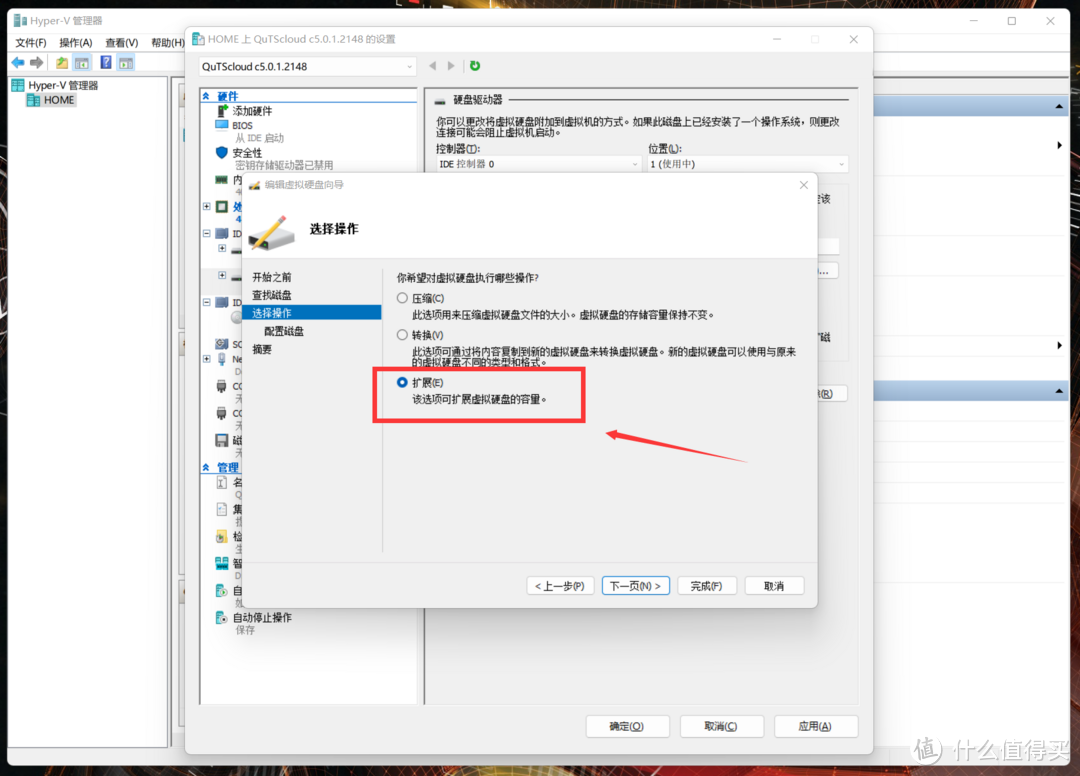1080x776 pixels.
Task: Close the 编辑虚拟硬盘向导 dialog
Action: (x=804, y=185)
